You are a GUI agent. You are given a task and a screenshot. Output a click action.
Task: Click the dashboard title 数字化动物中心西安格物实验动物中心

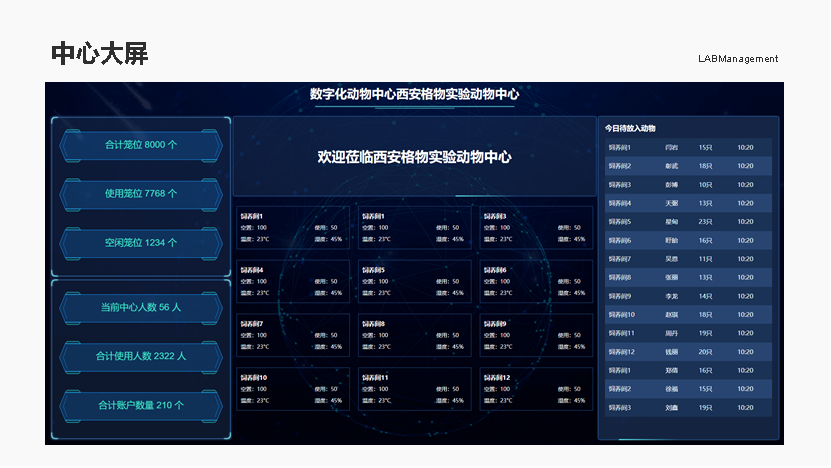(x=414, y=94)
